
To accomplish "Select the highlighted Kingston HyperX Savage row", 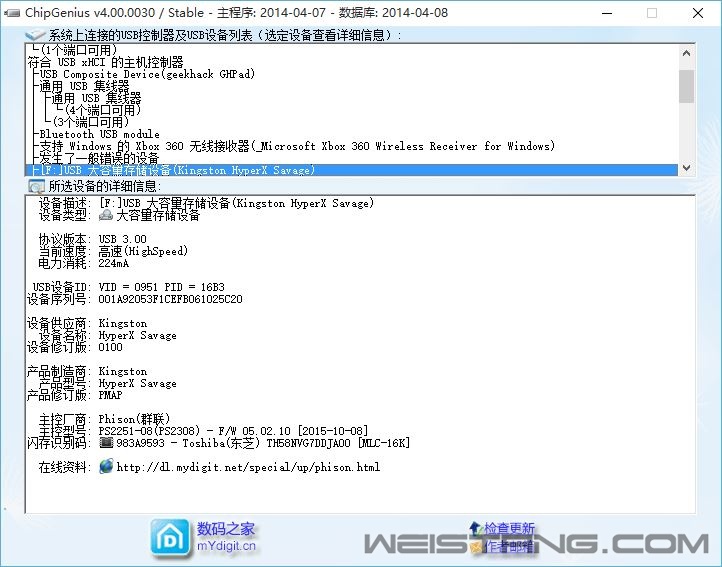I will point(352,170).
